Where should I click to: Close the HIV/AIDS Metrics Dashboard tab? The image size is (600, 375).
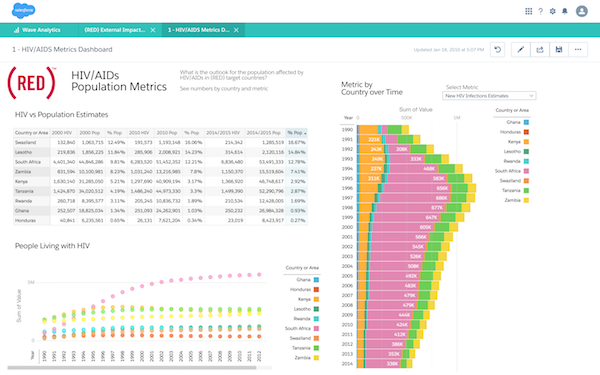pyautogui.click(x=236, y=30)
